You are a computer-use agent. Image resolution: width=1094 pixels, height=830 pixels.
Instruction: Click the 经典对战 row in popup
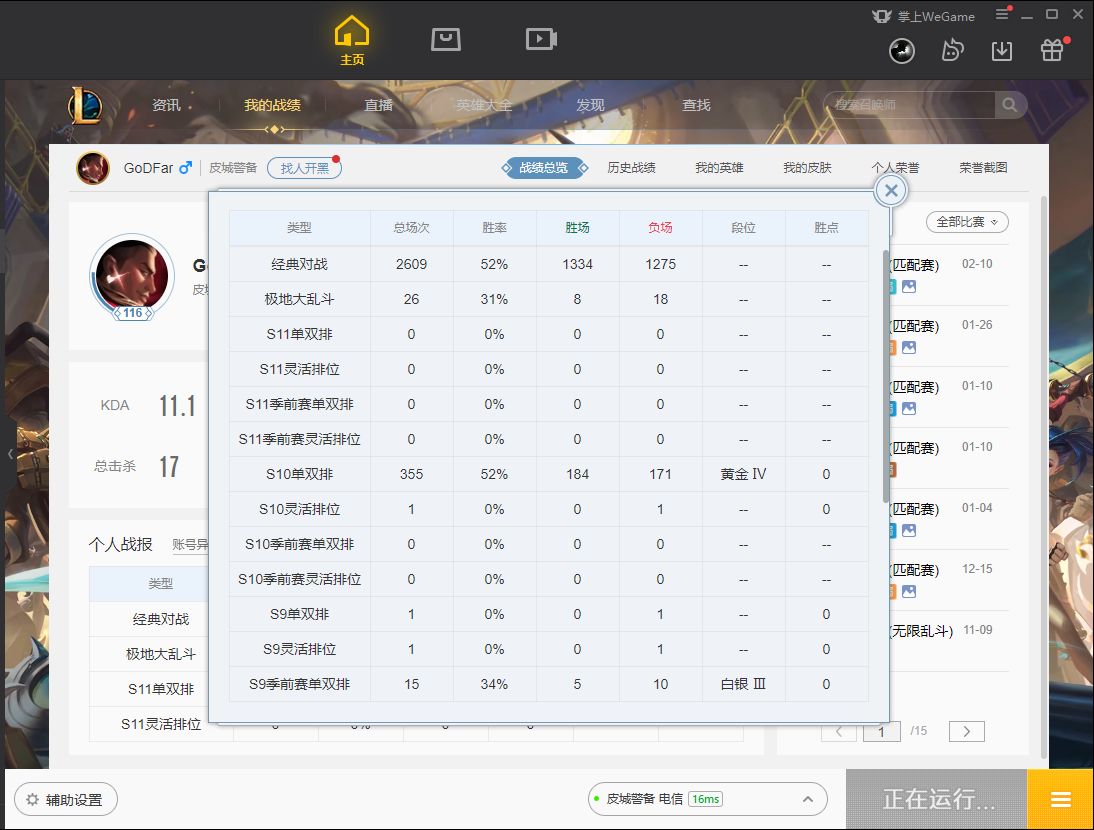pyautogui.click(x=549, y=264)
